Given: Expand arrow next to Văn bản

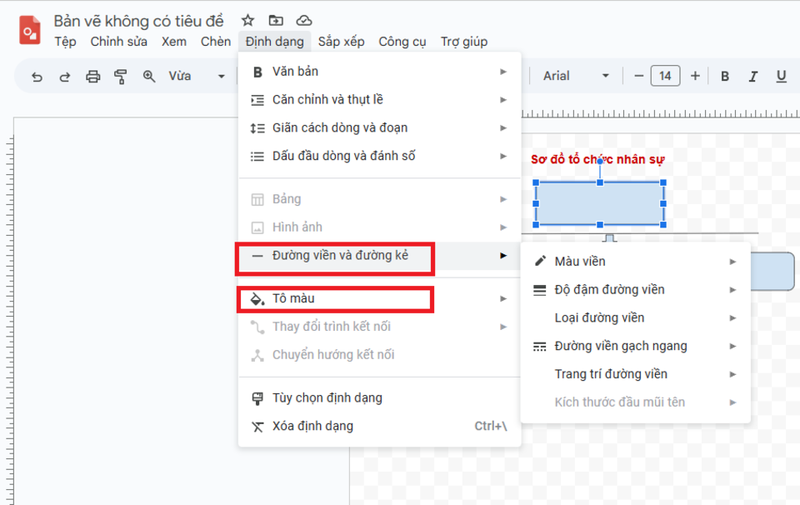Looking at the screenshot, I should [503, 72].
